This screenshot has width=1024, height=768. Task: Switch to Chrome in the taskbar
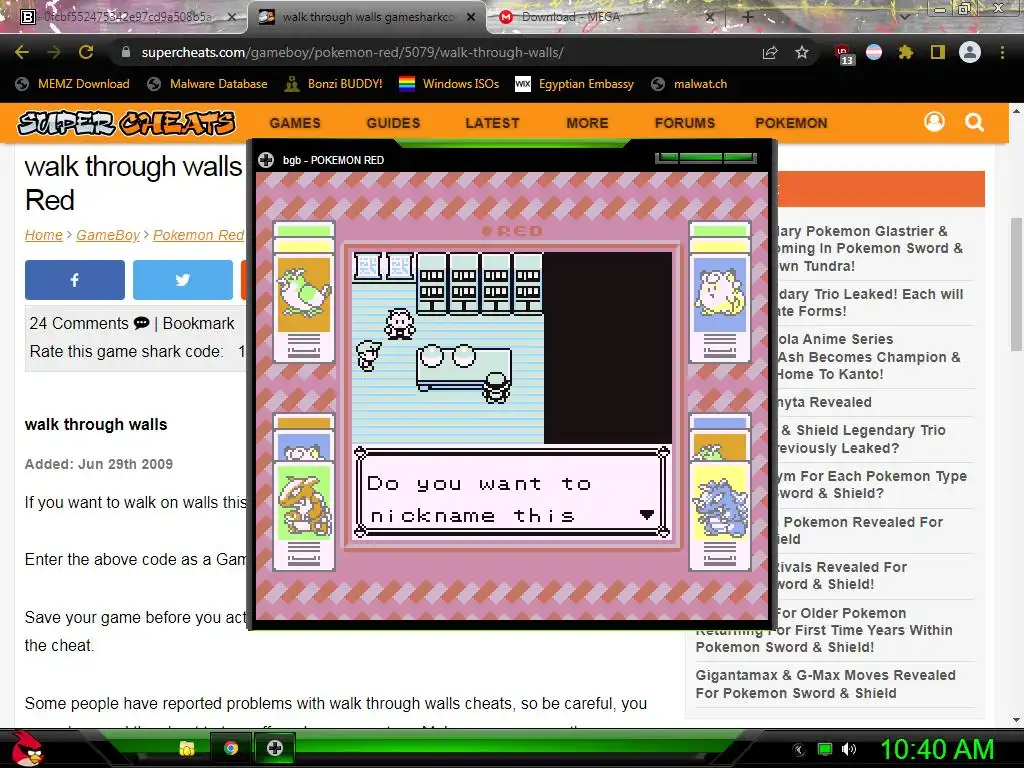pyautogui.click(x=231, y=748)
